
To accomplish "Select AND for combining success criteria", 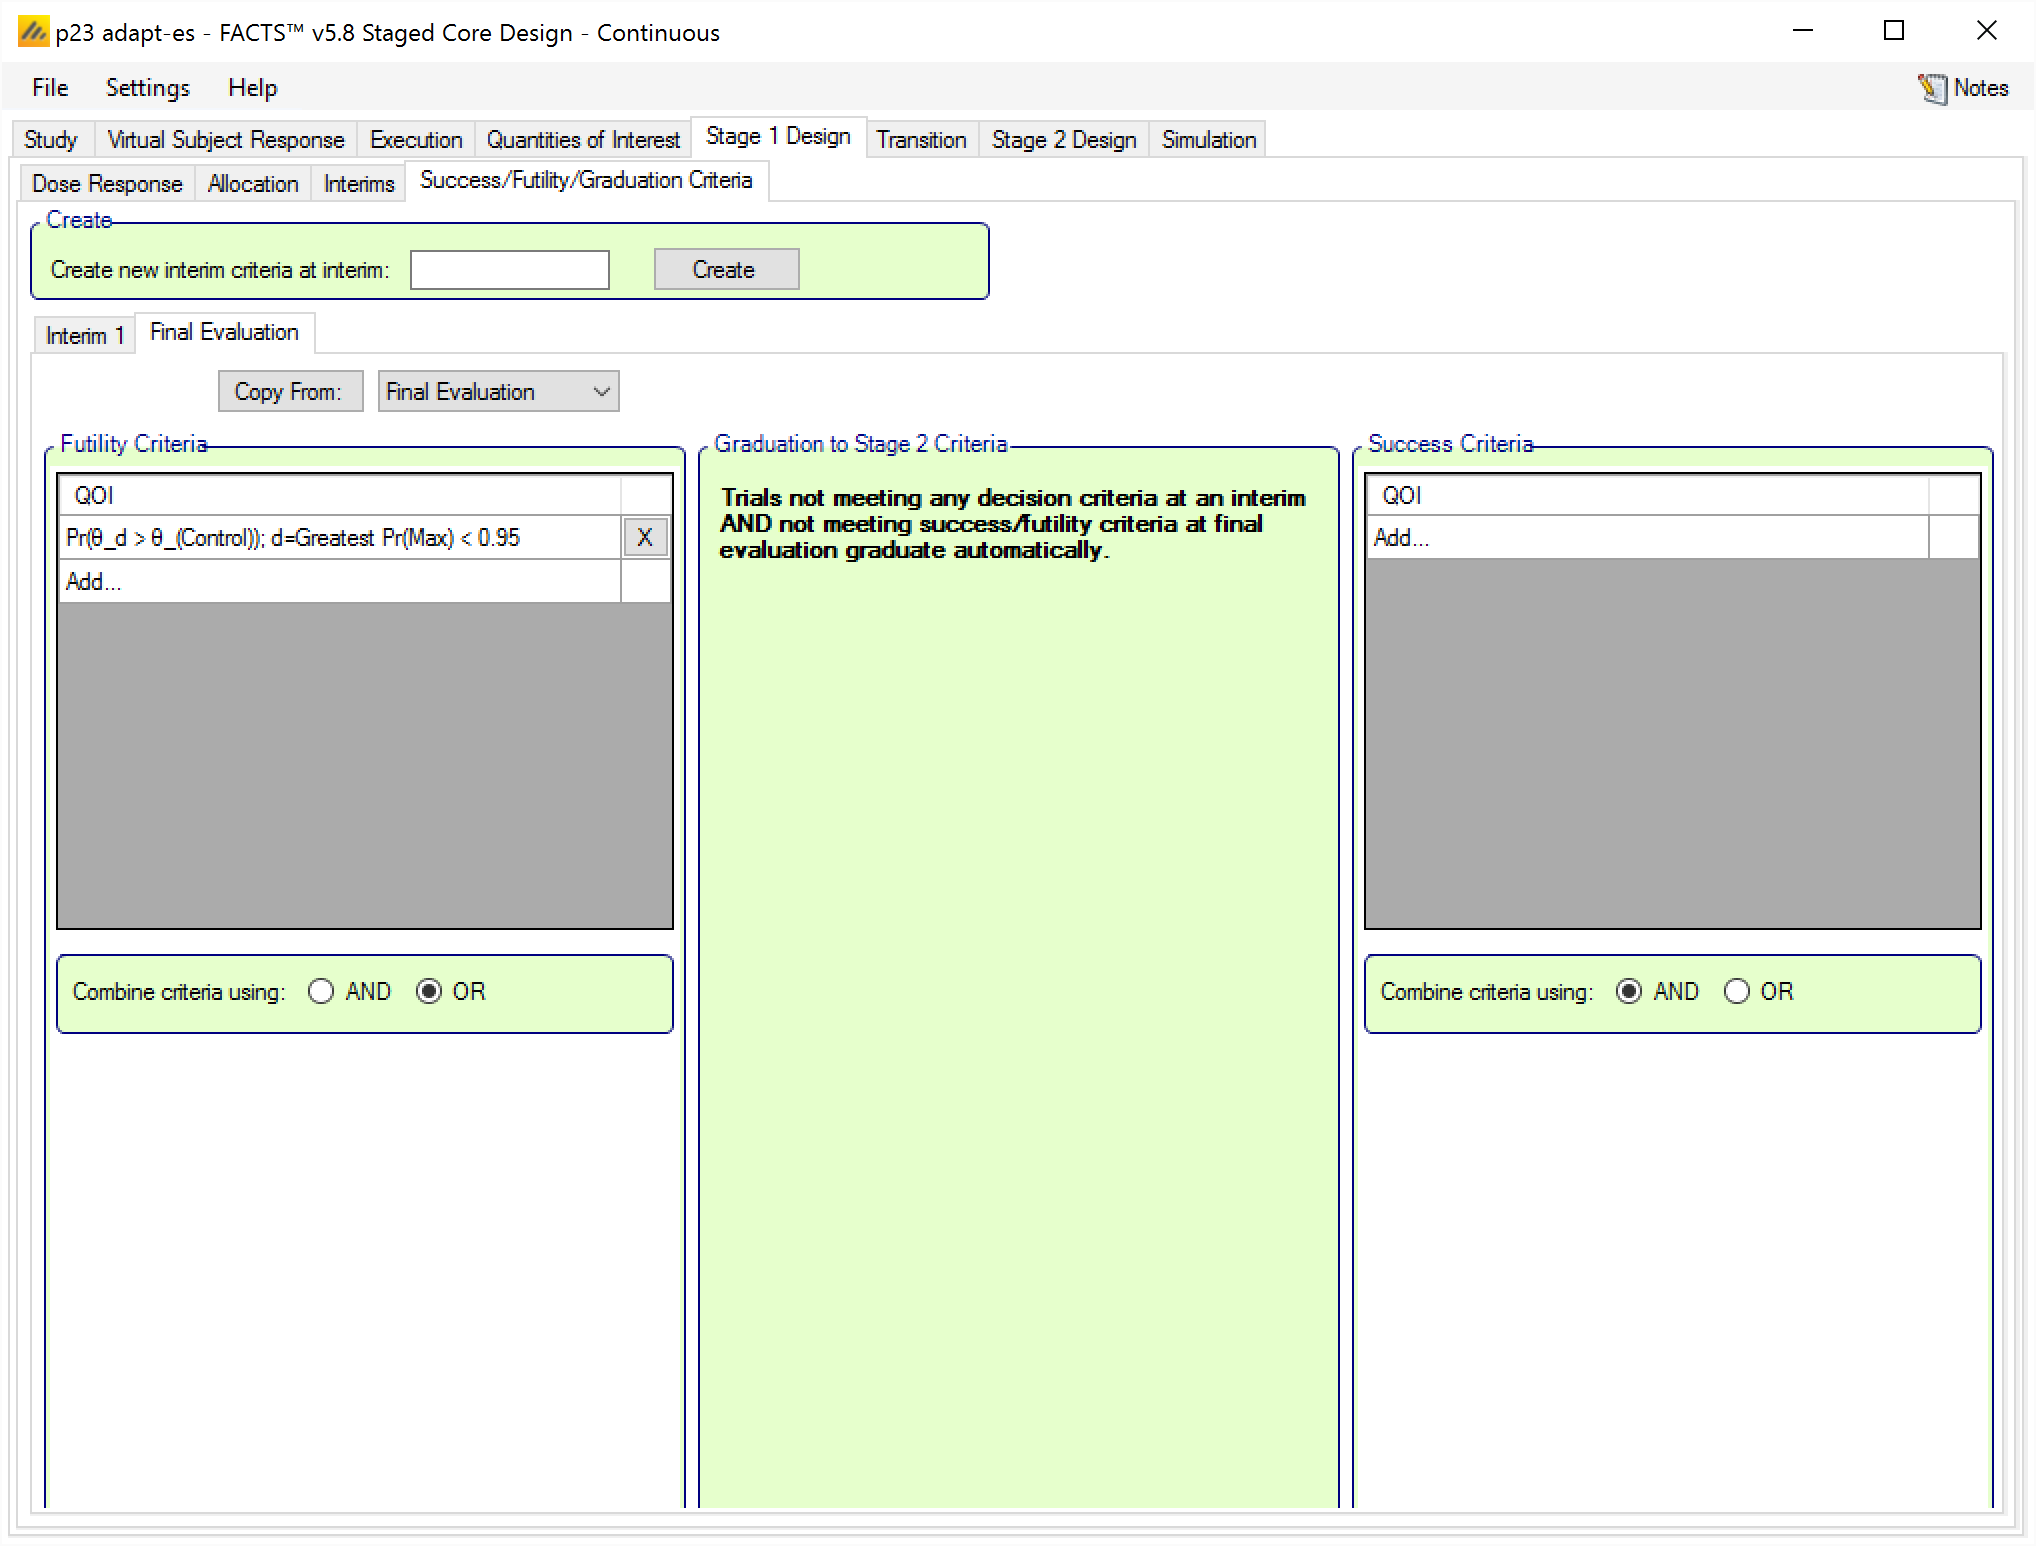I will tap(1629, 992).
